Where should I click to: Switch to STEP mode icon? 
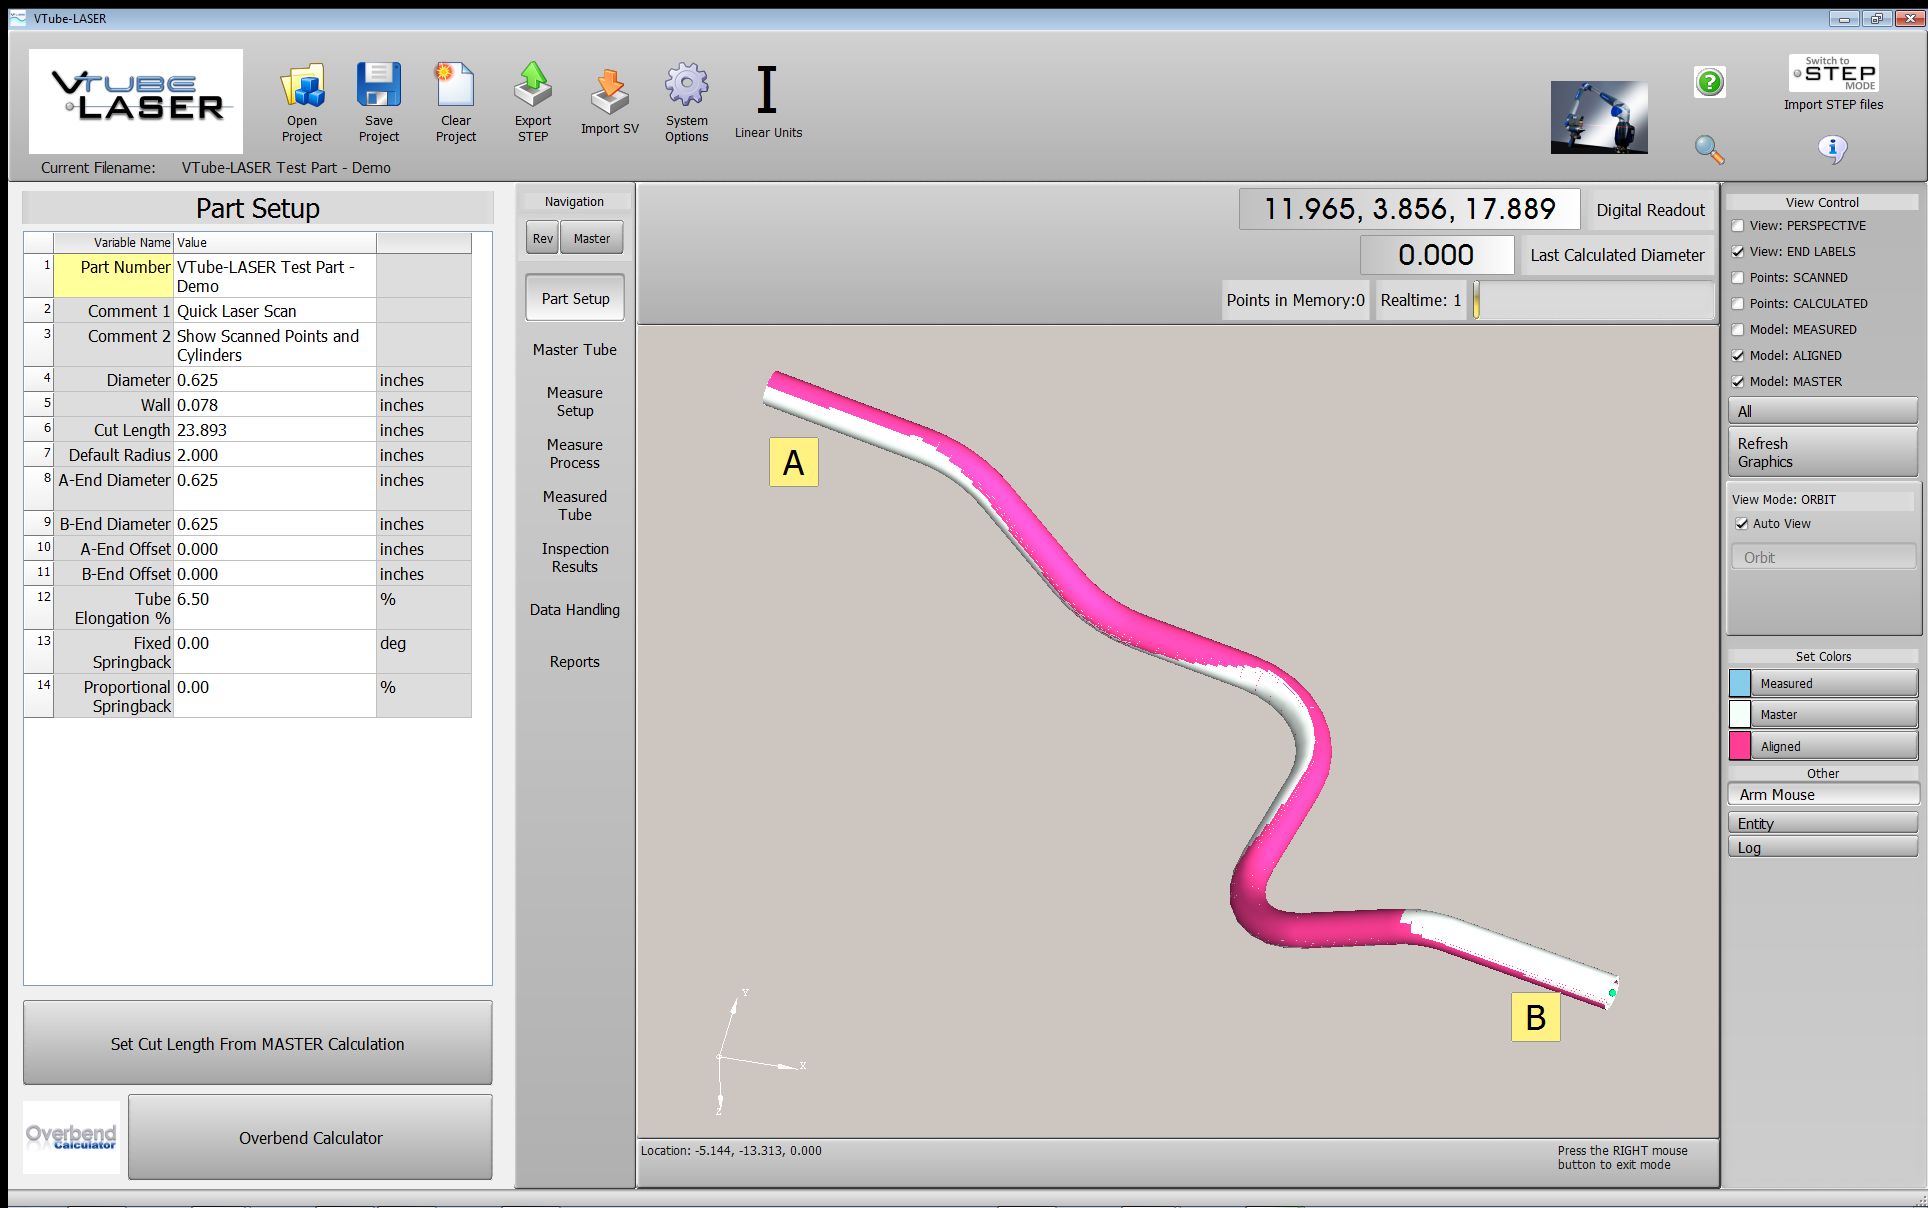pos(1833,74)
